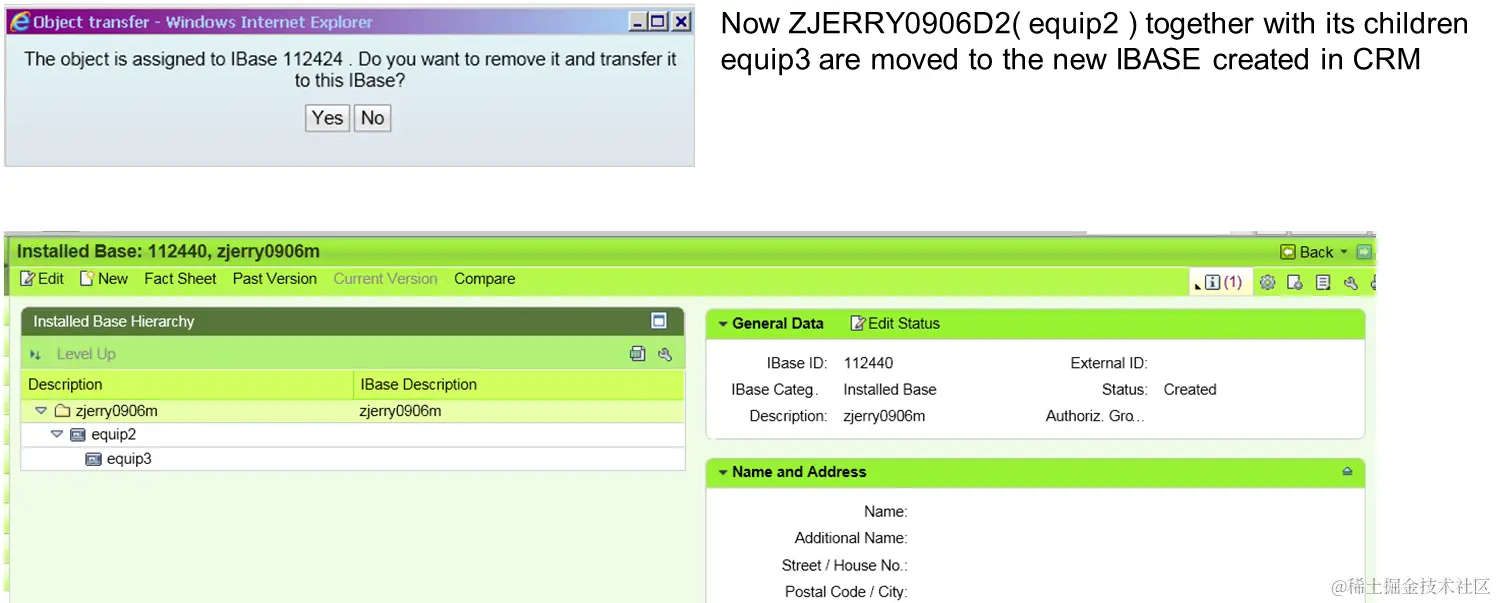
Task: Click the expand/collapse all arrows icon
Action: pos(36,354)
